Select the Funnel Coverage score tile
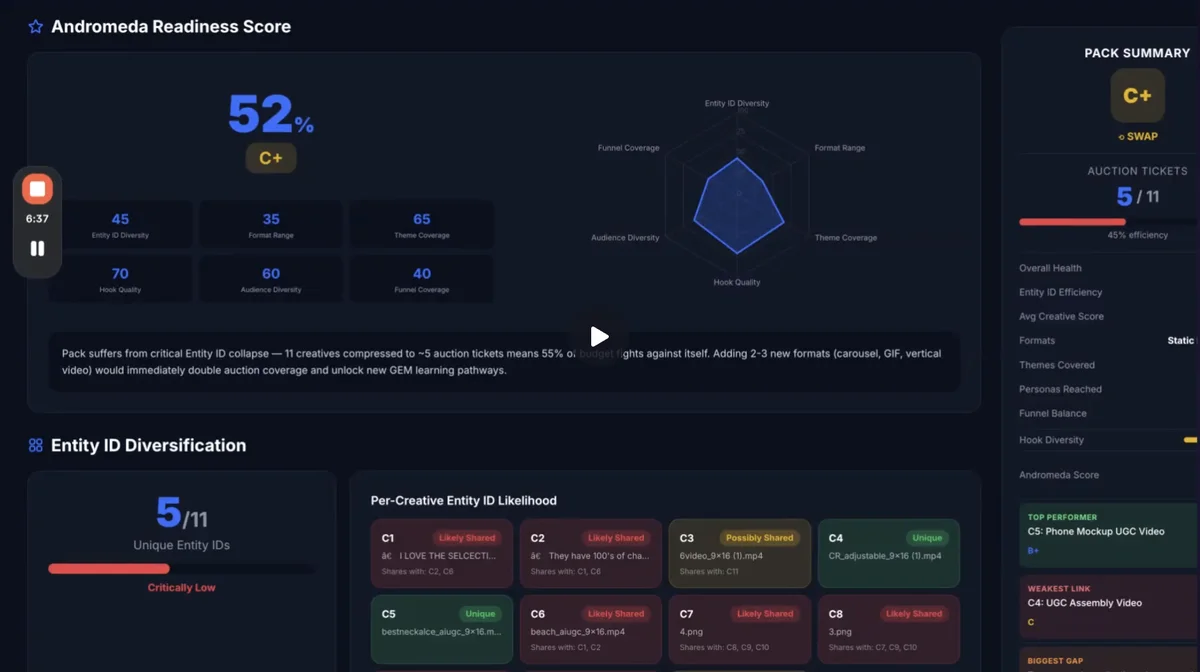This screenshot has width=1200, height=672. (422, 279)
